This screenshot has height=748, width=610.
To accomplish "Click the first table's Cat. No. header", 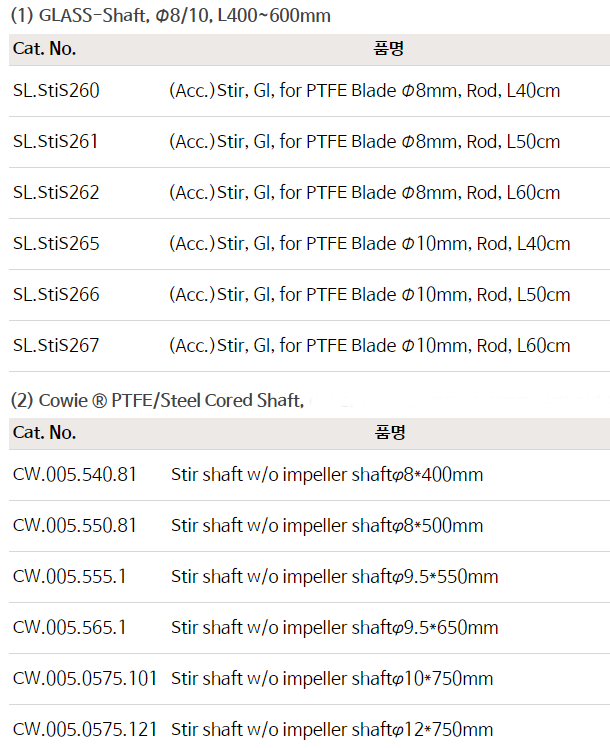I will click(x=44, y=48).
